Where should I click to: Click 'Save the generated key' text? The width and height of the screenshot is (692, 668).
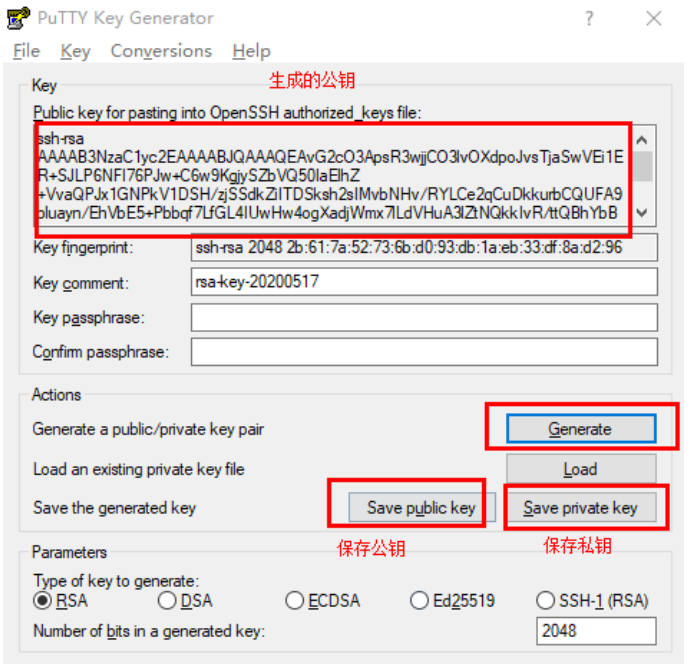click(115, 508)
